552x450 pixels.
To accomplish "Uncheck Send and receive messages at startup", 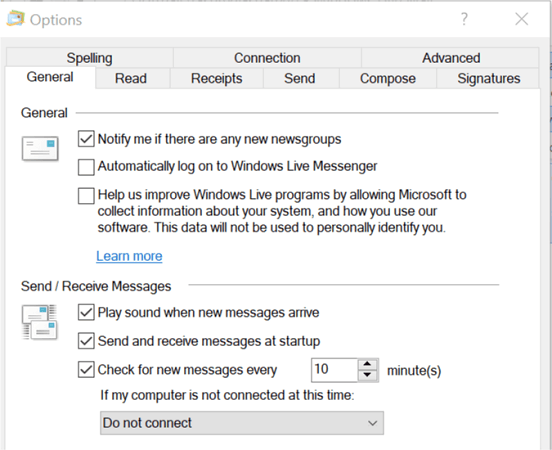I will point(86,341).
